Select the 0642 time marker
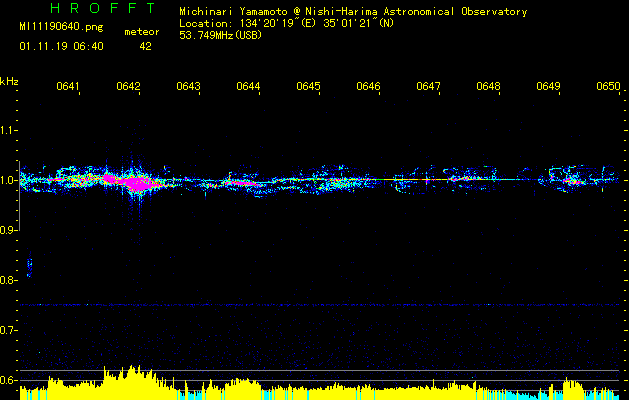 (128, 87)
